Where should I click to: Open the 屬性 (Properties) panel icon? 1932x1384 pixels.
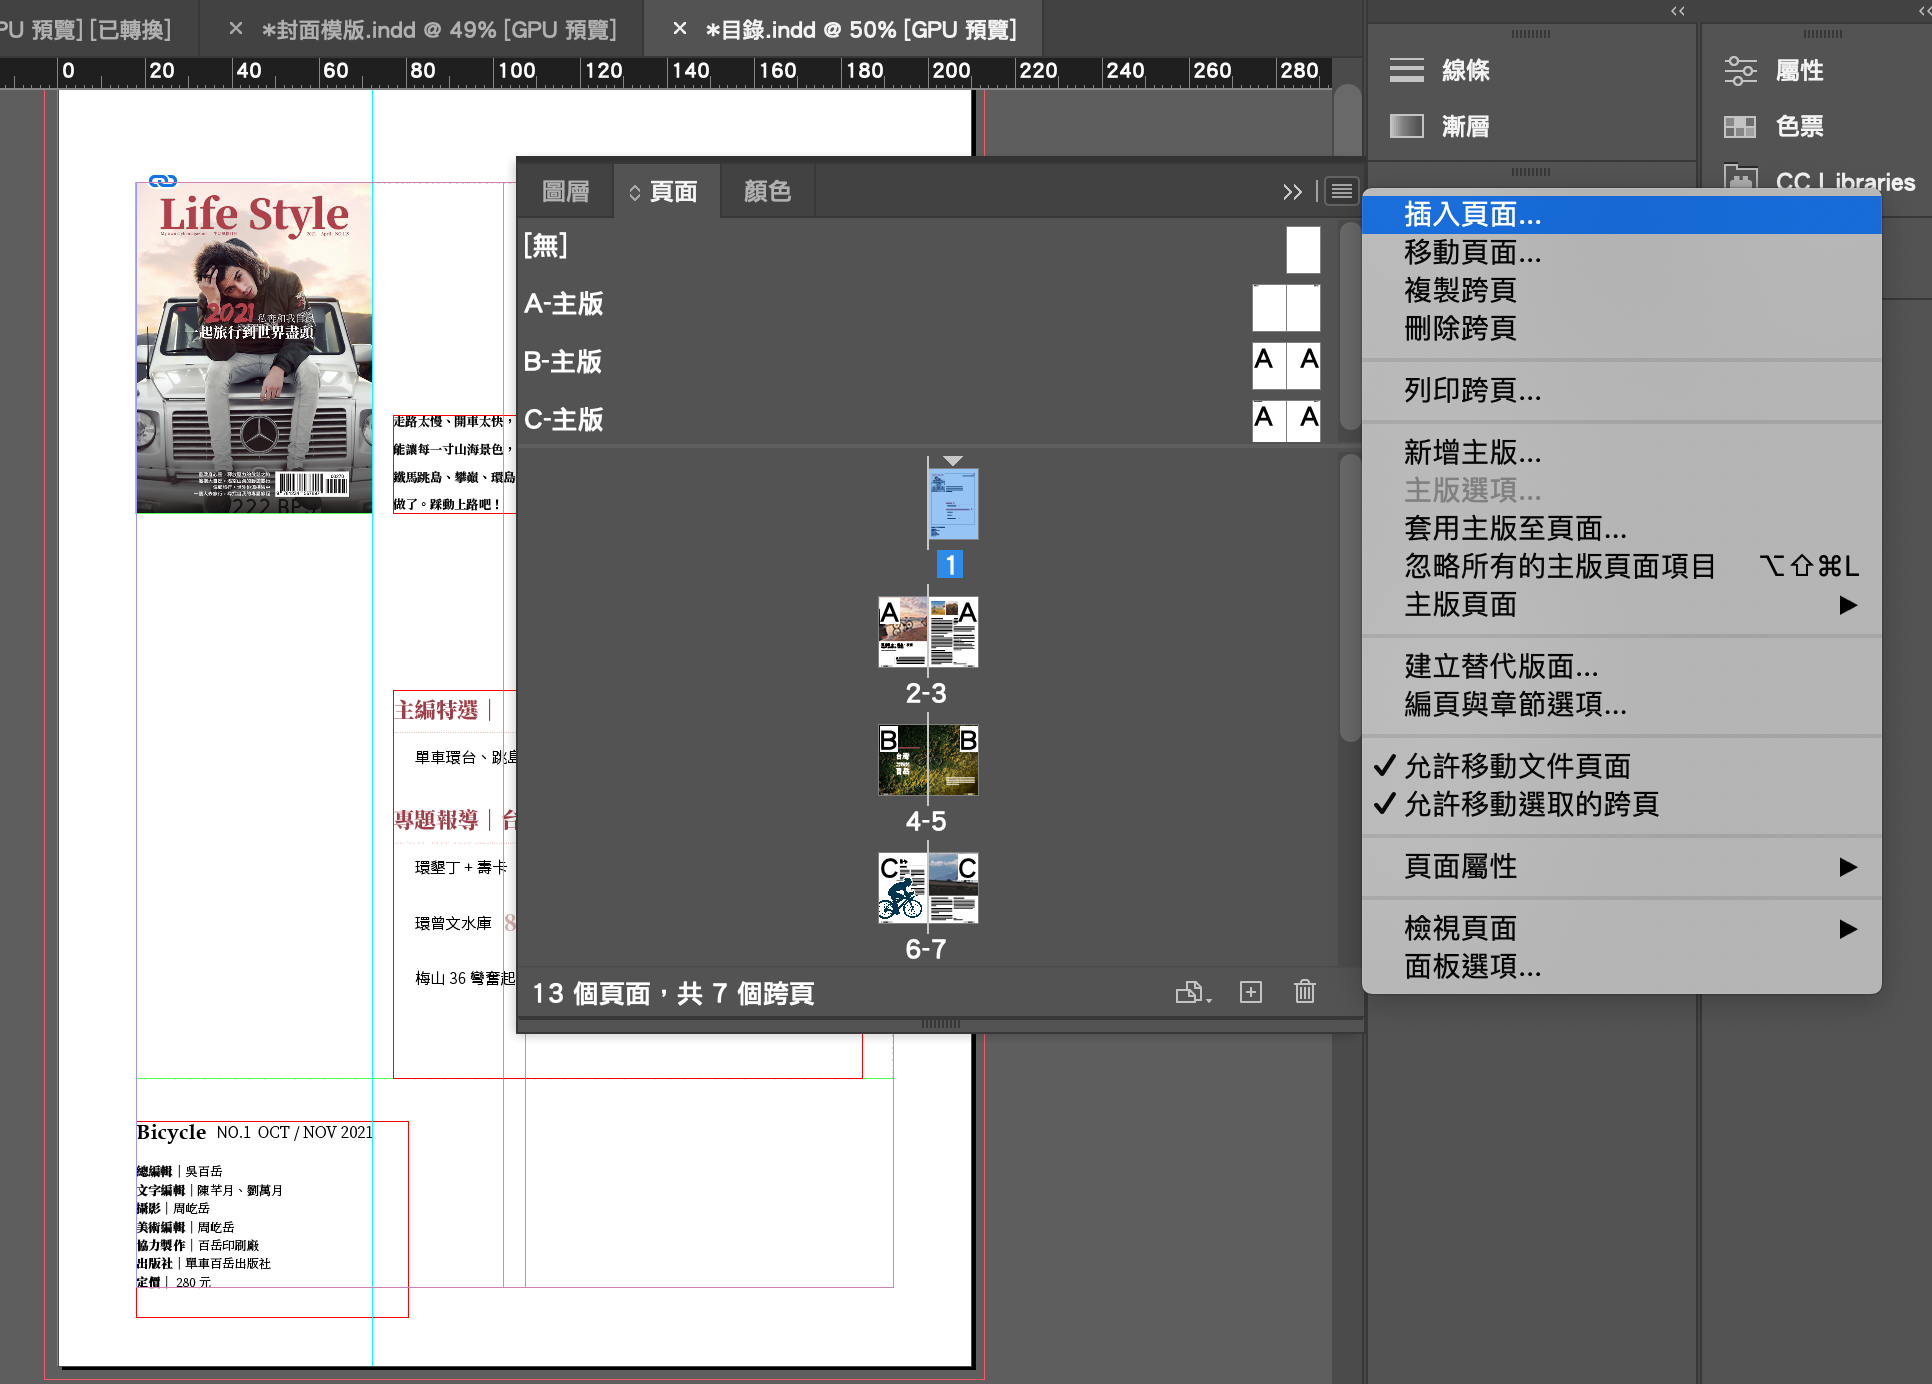tap(1740, 70)
